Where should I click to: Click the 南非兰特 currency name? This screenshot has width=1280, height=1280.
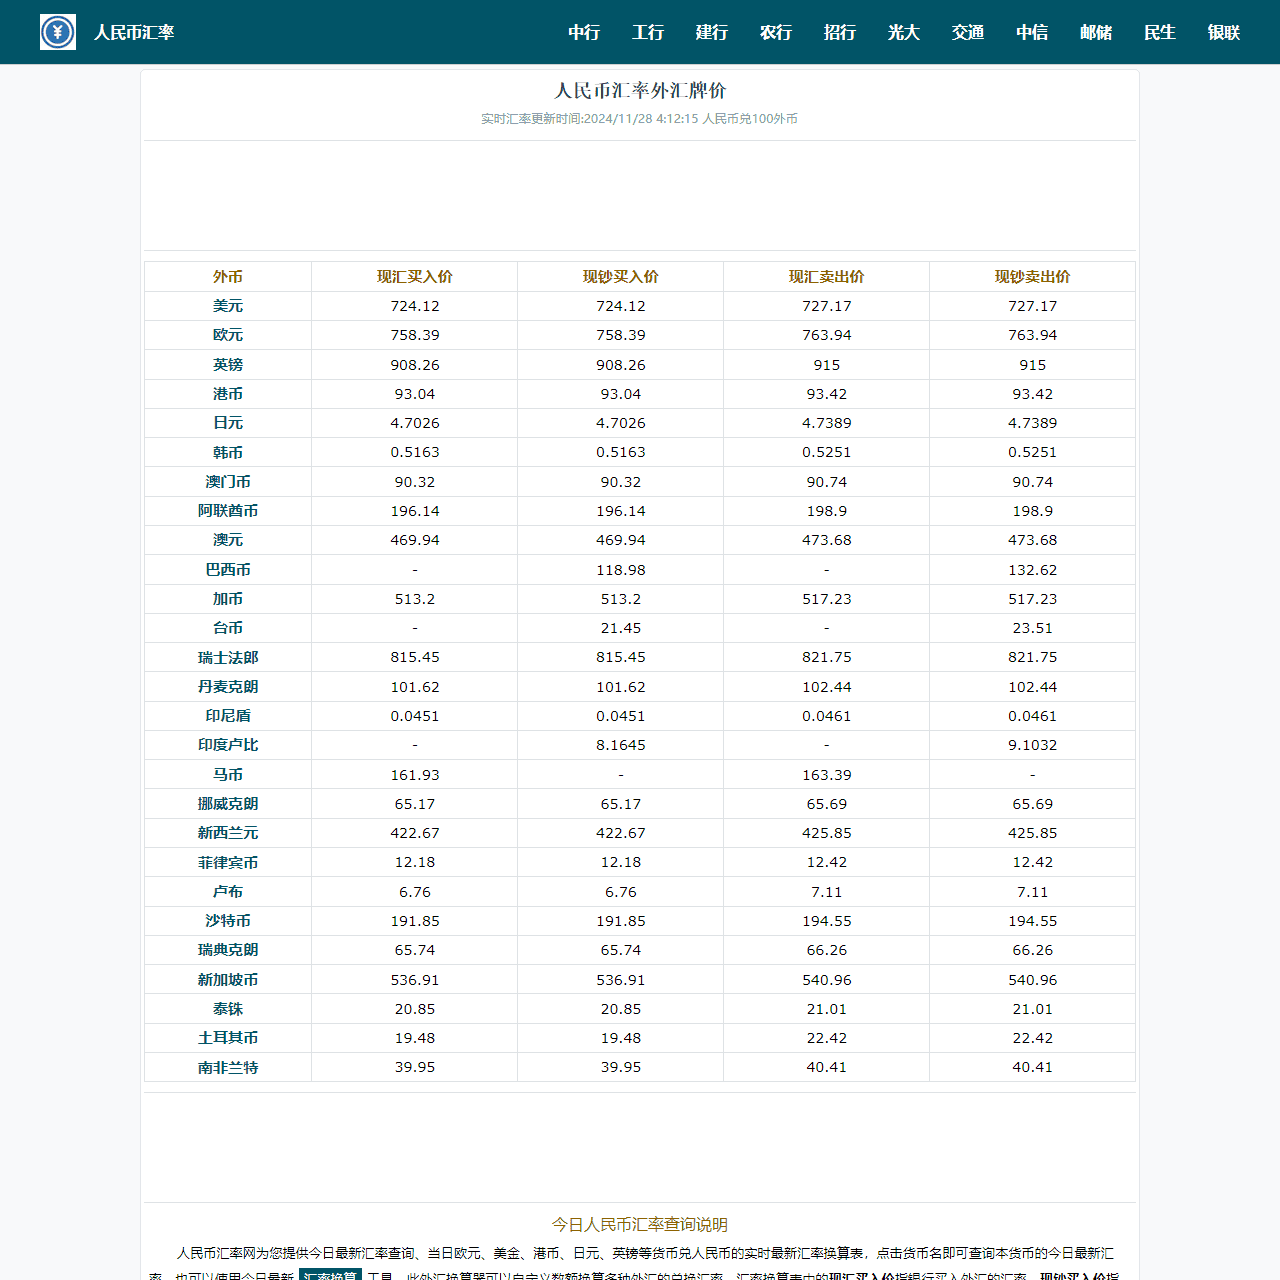[x=228, y=1068]
